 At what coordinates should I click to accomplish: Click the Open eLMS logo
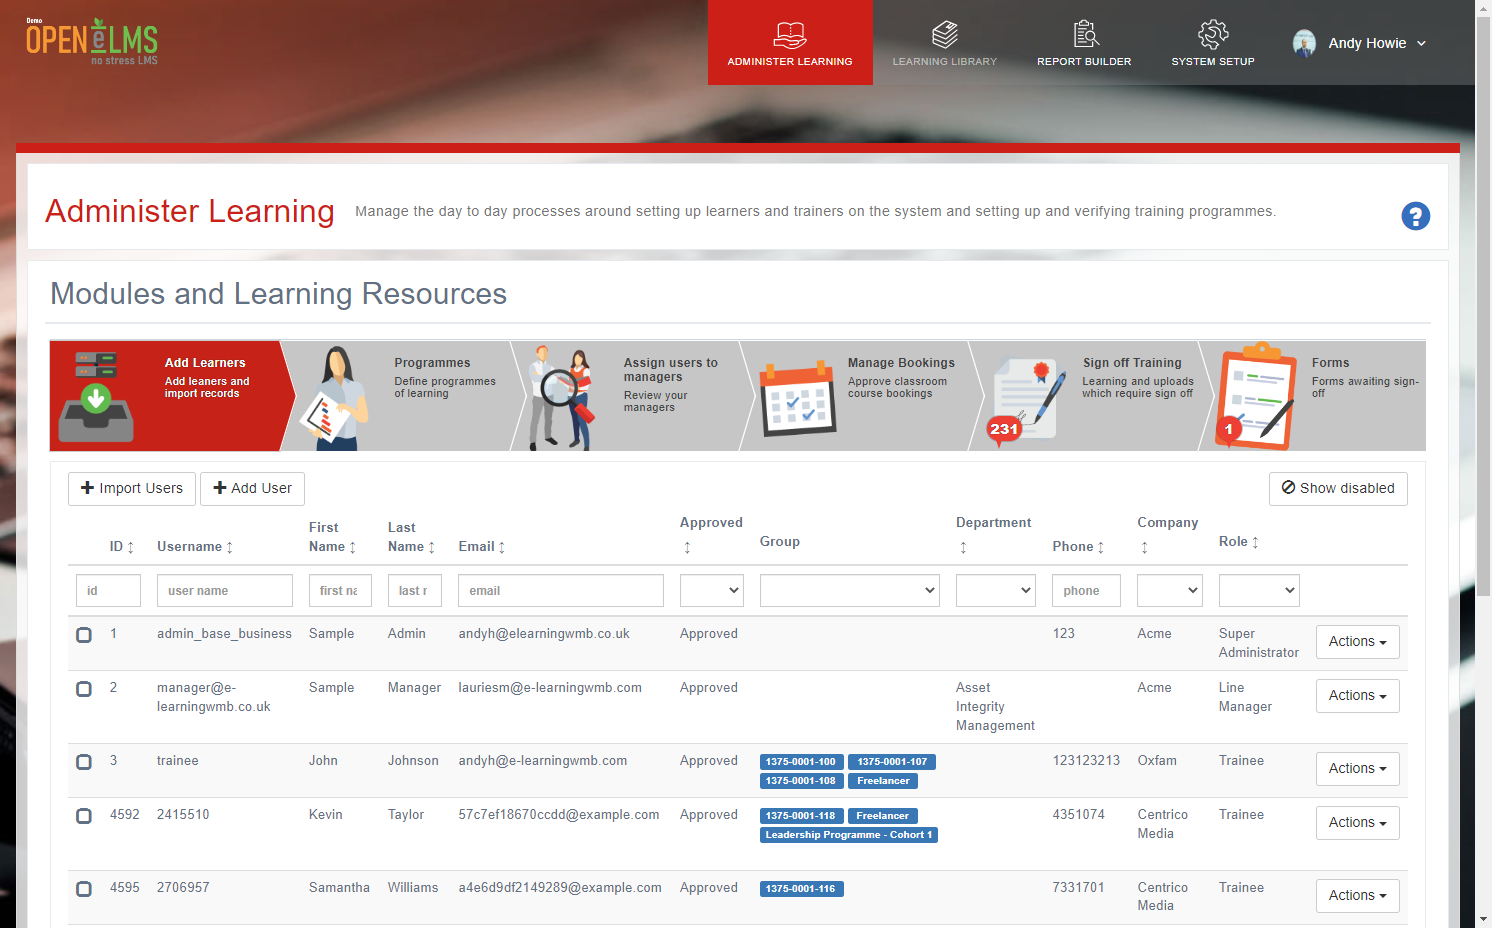coord(92,42)
